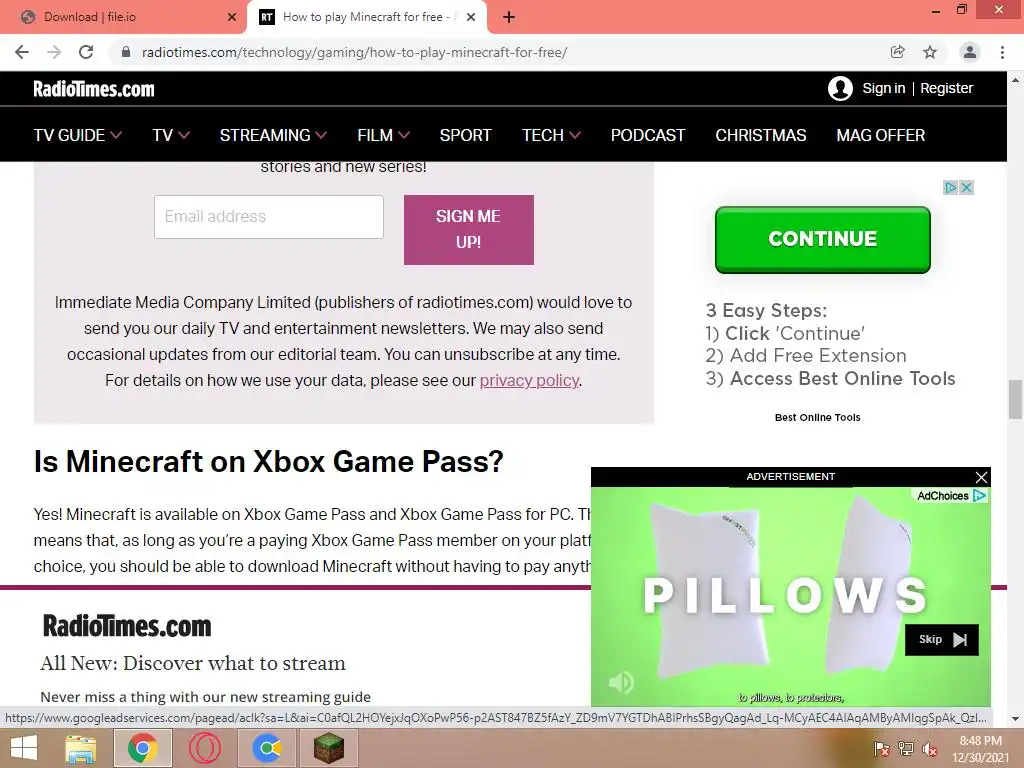
Task: Close the How to play Minecraft tab
Action: coord(471,17)
